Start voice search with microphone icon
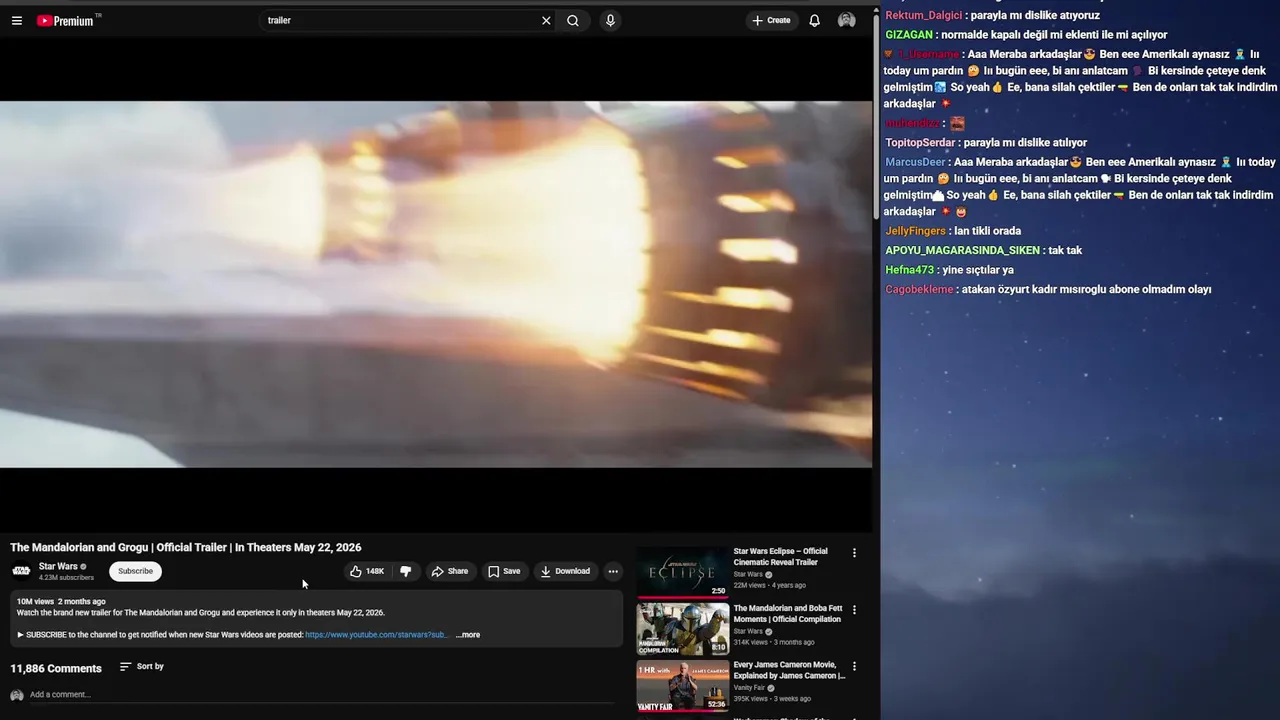Viewport: 1280px width, 720px height. (x=610, y=20)
